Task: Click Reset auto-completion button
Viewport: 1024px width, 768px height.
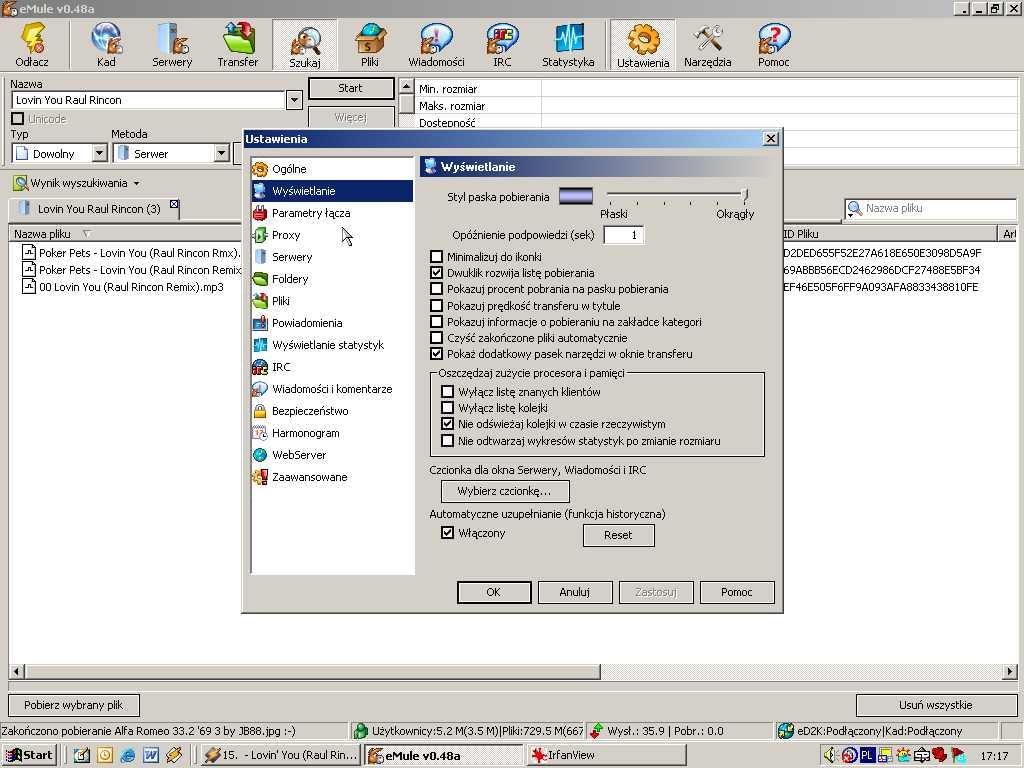Action: coord(618,535)
